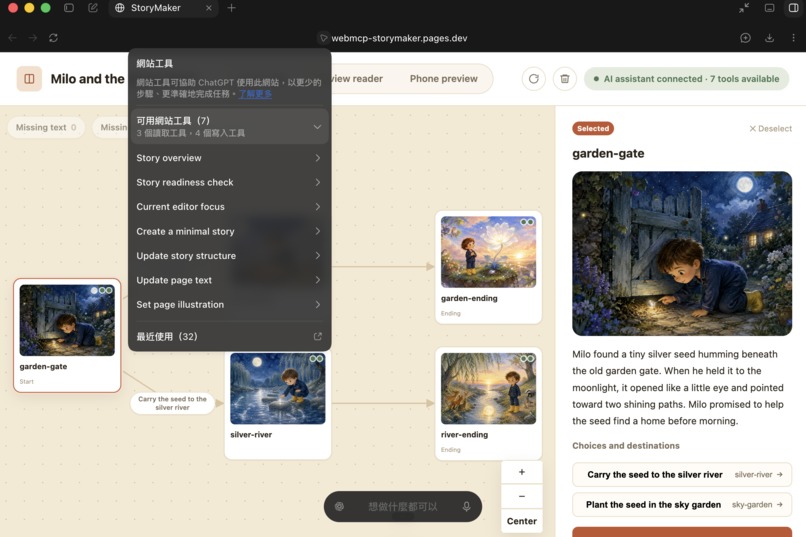806x537 pixels.
Task: Open a new tab with the plus icon
Action: click(x=231, y=8)
